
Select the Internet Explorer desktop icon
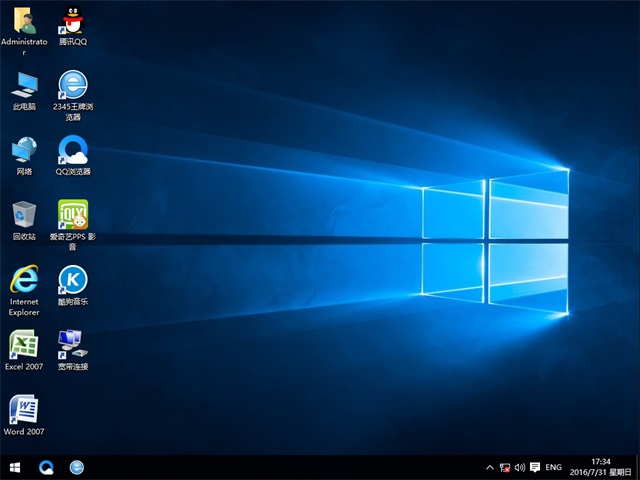24,279
